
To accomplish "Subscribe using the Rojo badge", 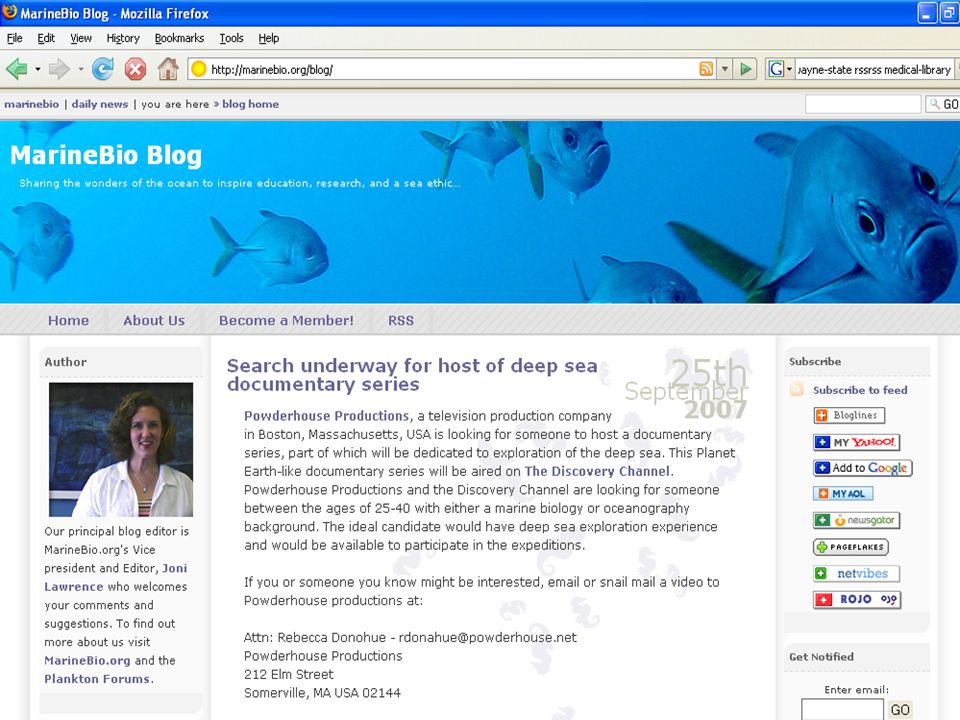I will coord(857,599).
